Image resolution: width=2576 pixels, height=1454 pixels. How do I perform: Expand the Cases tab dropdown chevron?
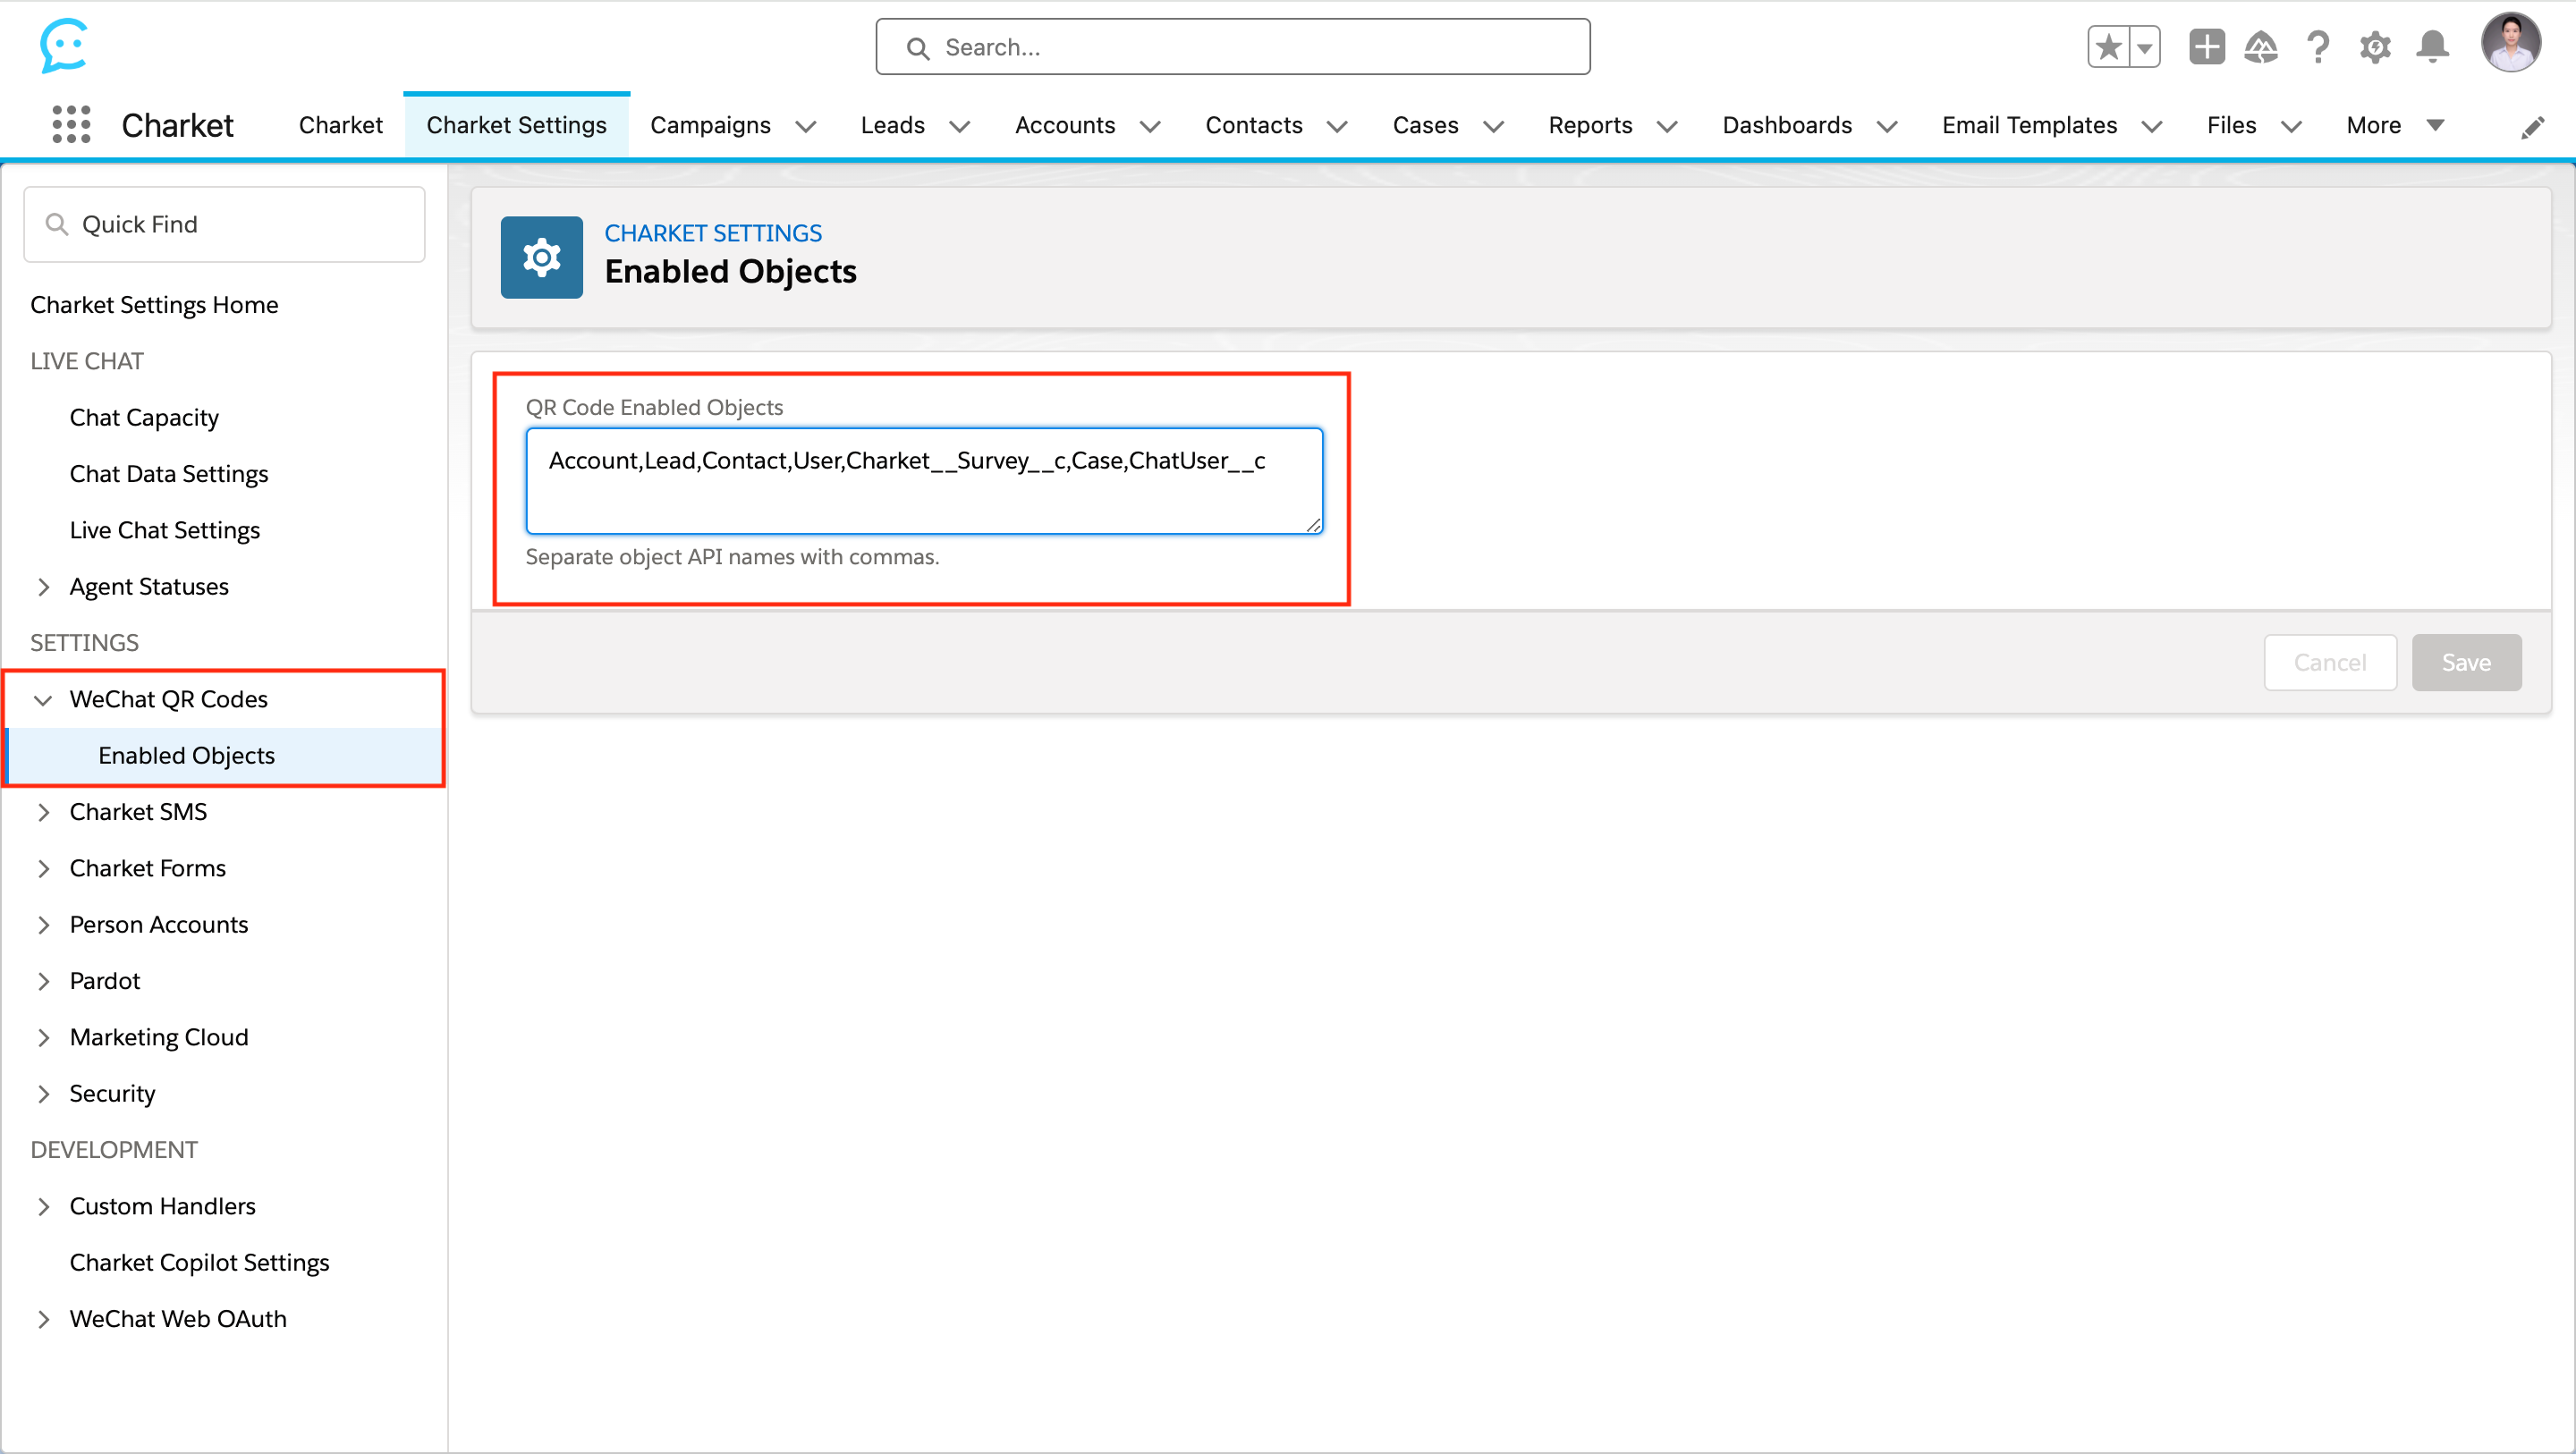point(1494,127)
